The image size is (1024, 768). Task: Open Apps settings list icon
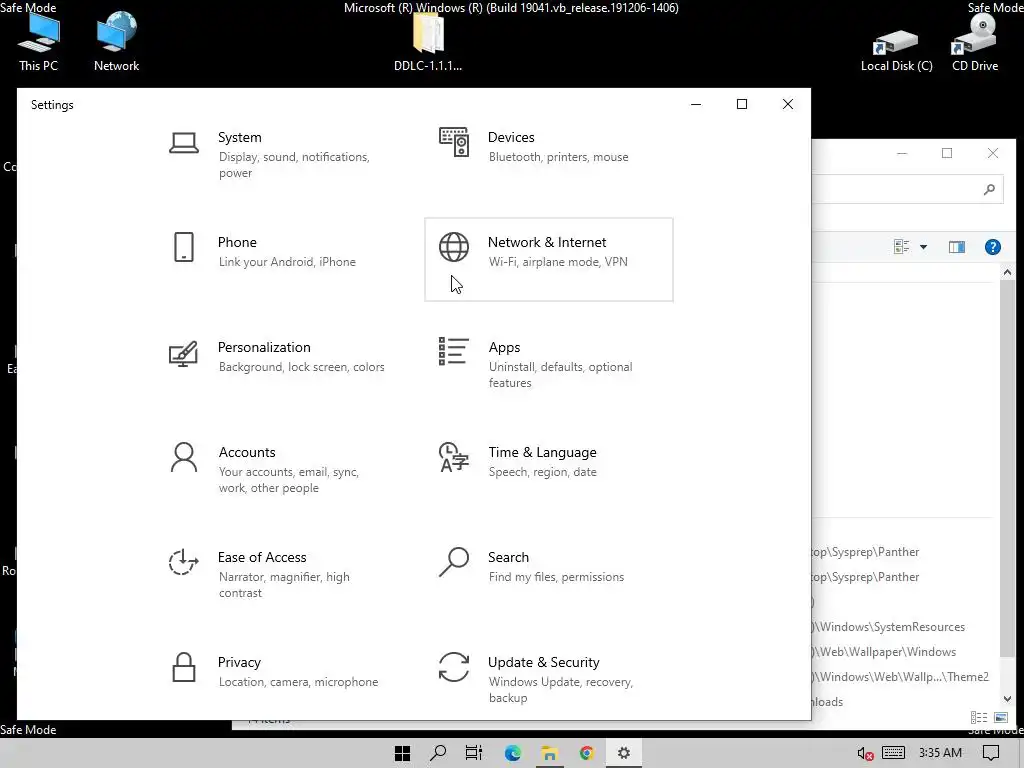pyautogui.click(x=454, y=351)
